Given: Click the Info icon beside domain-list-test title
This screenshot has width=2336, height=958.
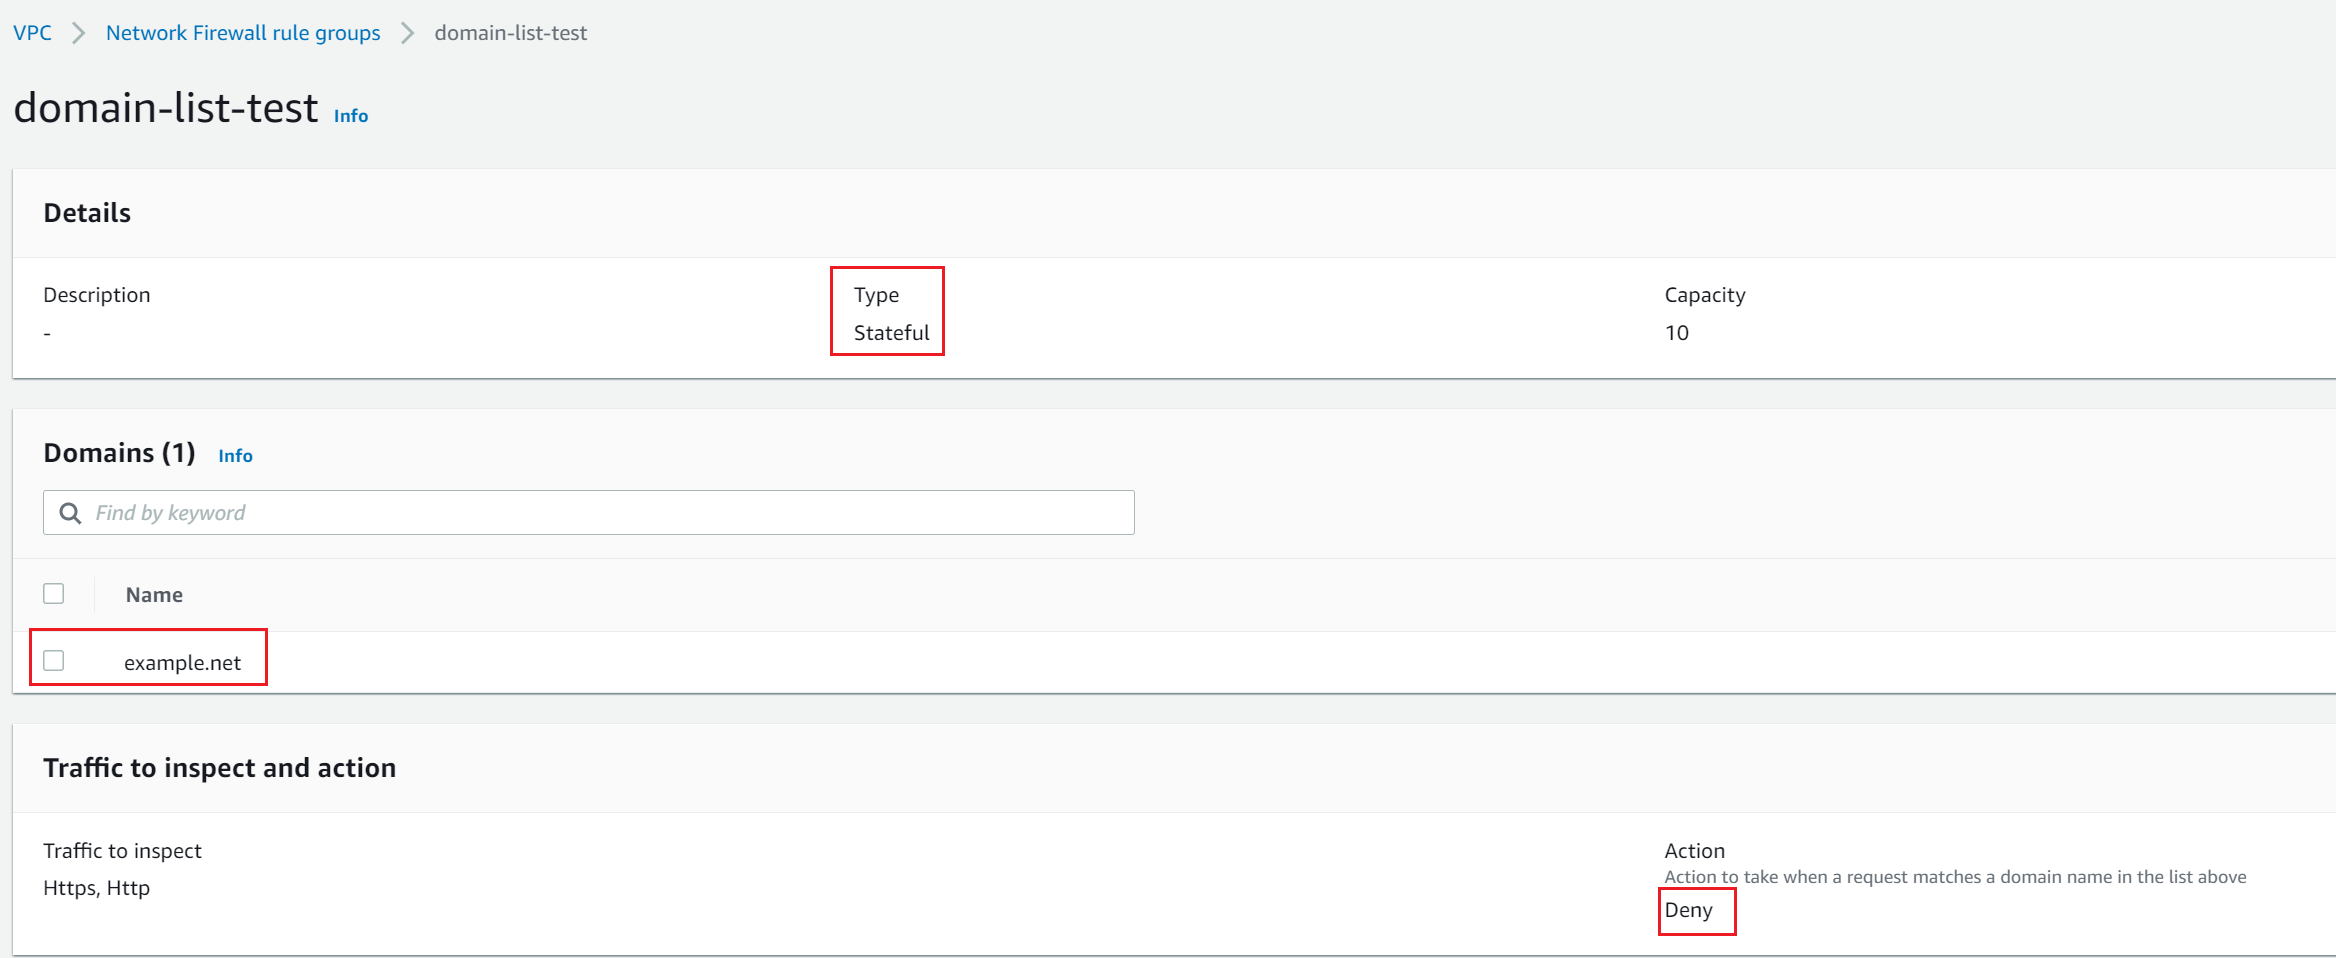Looking at the screenshot, I should (350, 116).
